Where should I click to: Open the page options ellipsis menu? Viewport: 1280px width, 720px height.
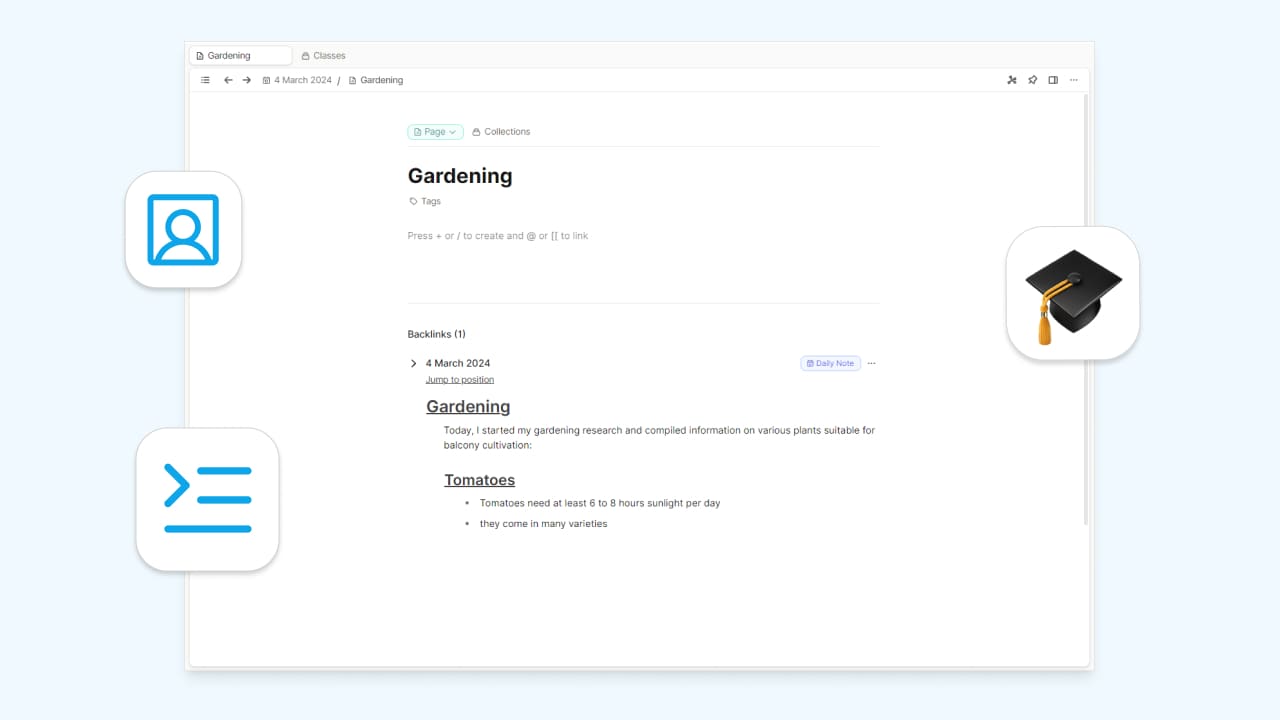click(x=1074, y=80)
